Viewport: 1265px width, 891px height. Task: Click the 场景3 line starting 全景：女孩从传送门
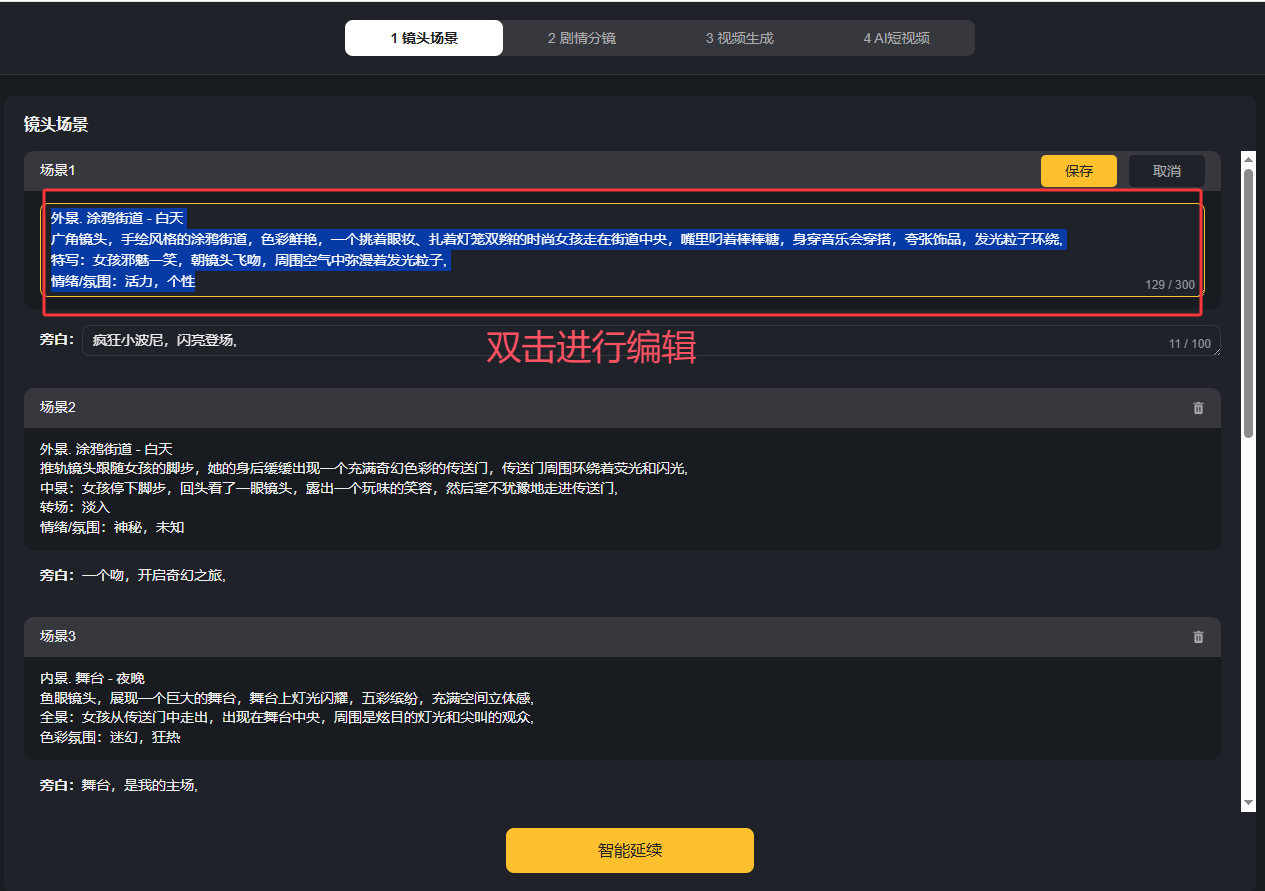coord(287,717)
